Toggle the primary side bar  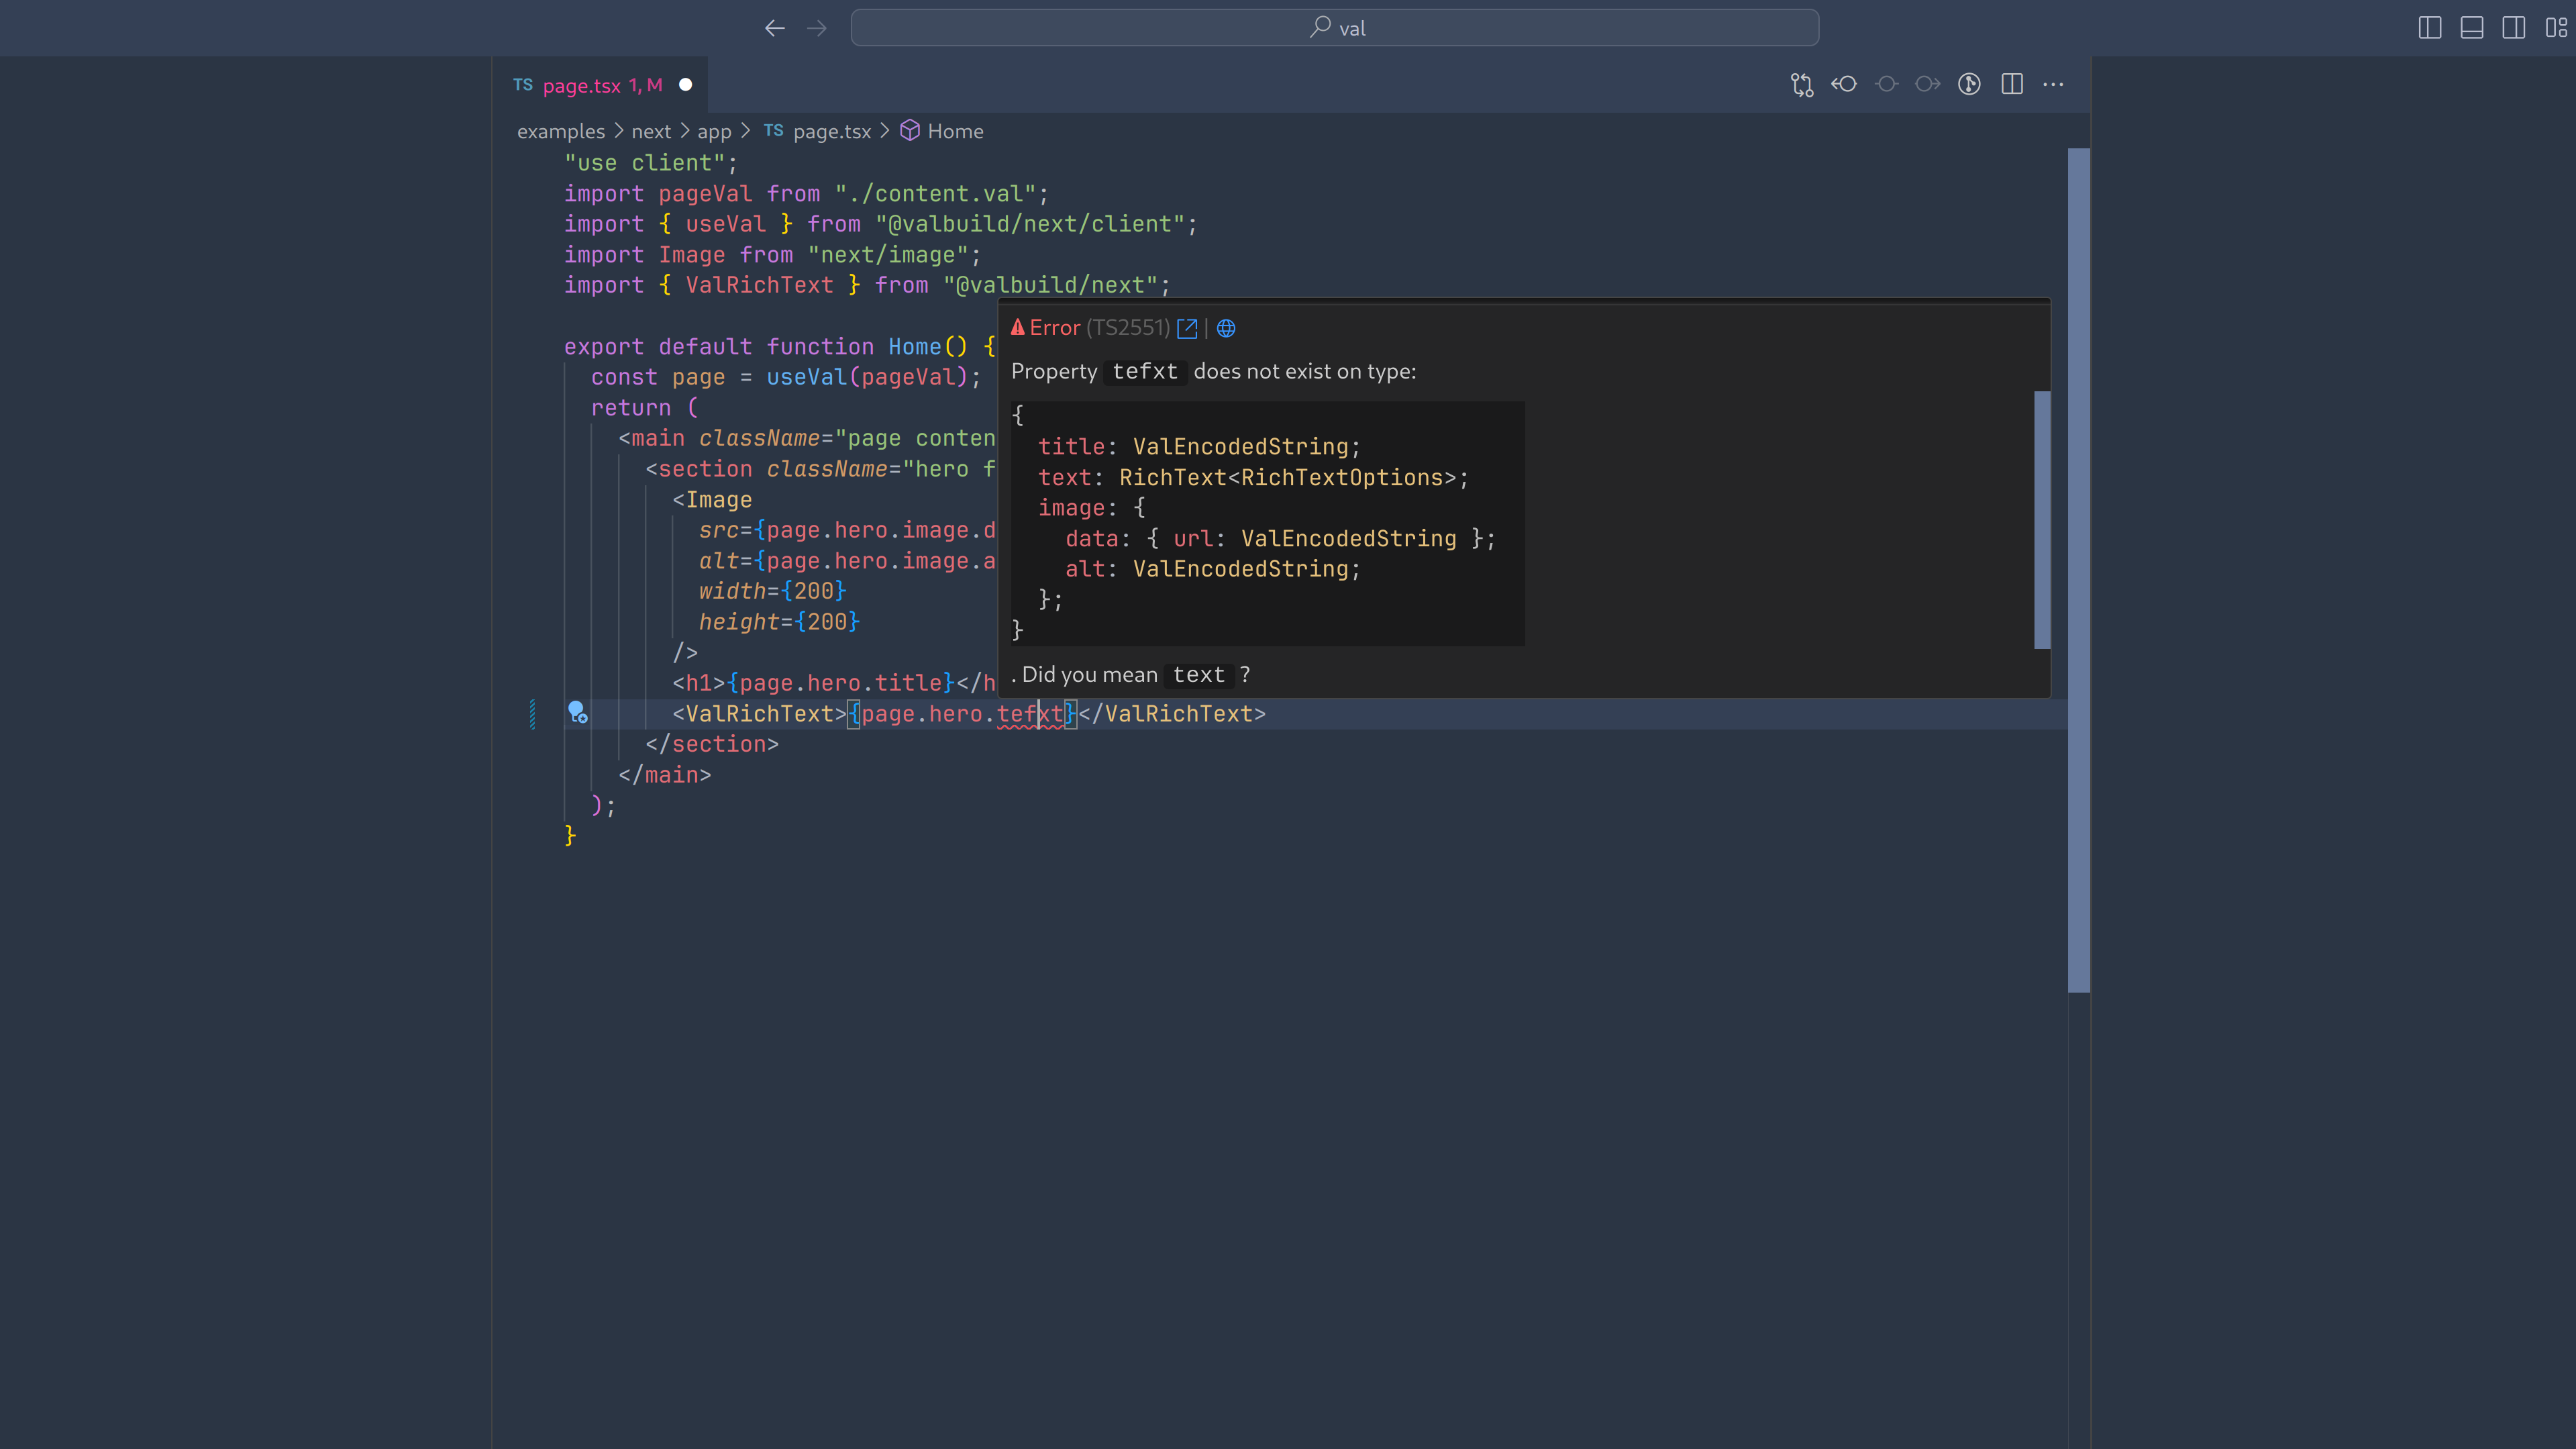(x=2429, y=28)
